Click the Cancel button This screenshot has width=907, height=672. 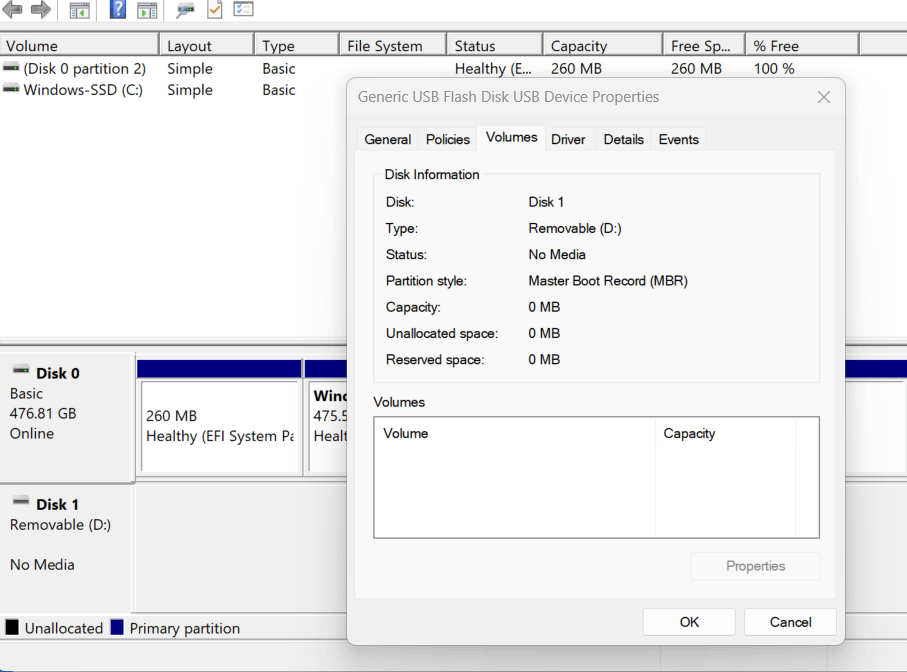click(790, 622)
